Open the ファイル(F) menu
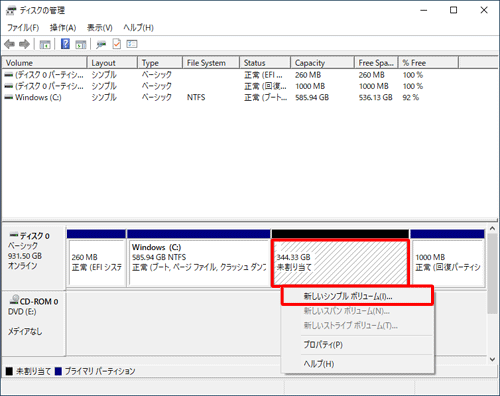The image size is (500, 396). [23, 27]
